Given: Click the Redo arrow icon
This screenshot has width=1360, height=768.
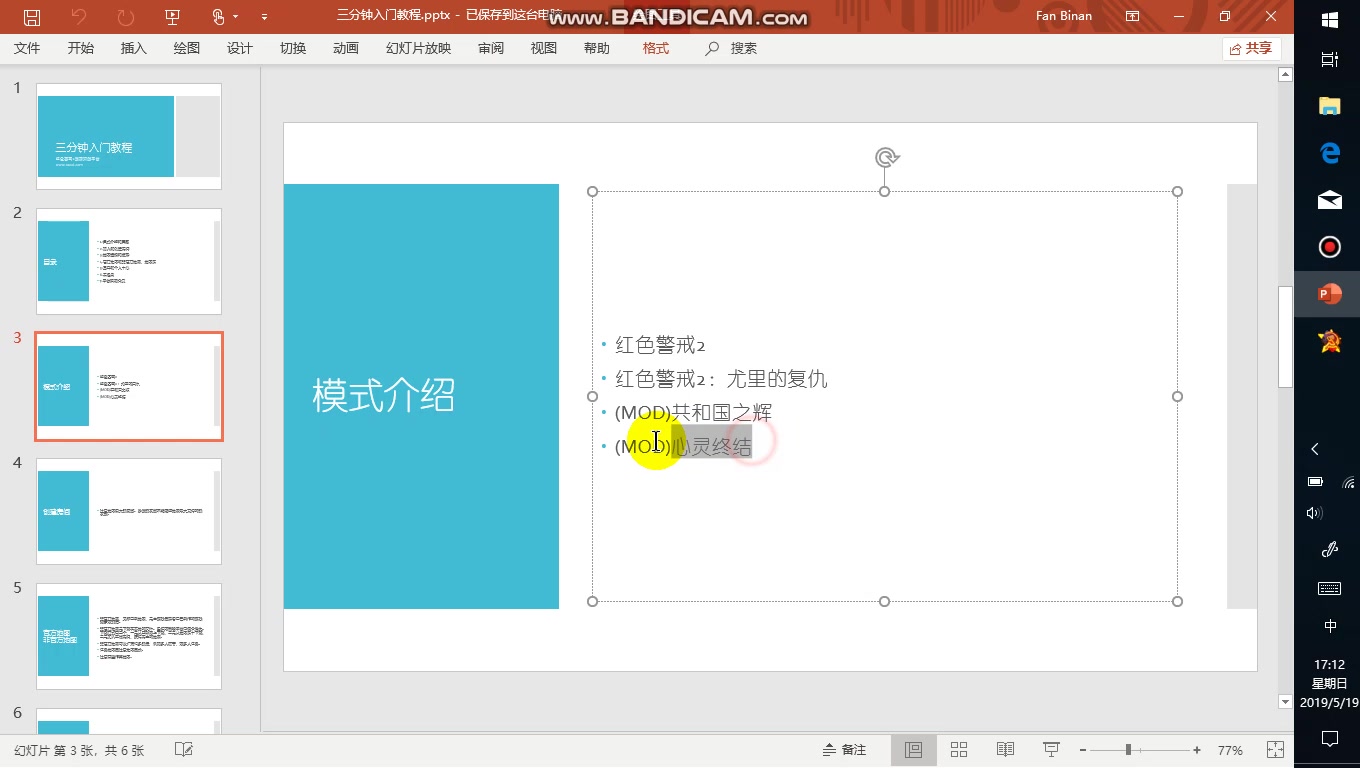Looking at the screenshot, I should pyautogui.click(x=125, y=17).
